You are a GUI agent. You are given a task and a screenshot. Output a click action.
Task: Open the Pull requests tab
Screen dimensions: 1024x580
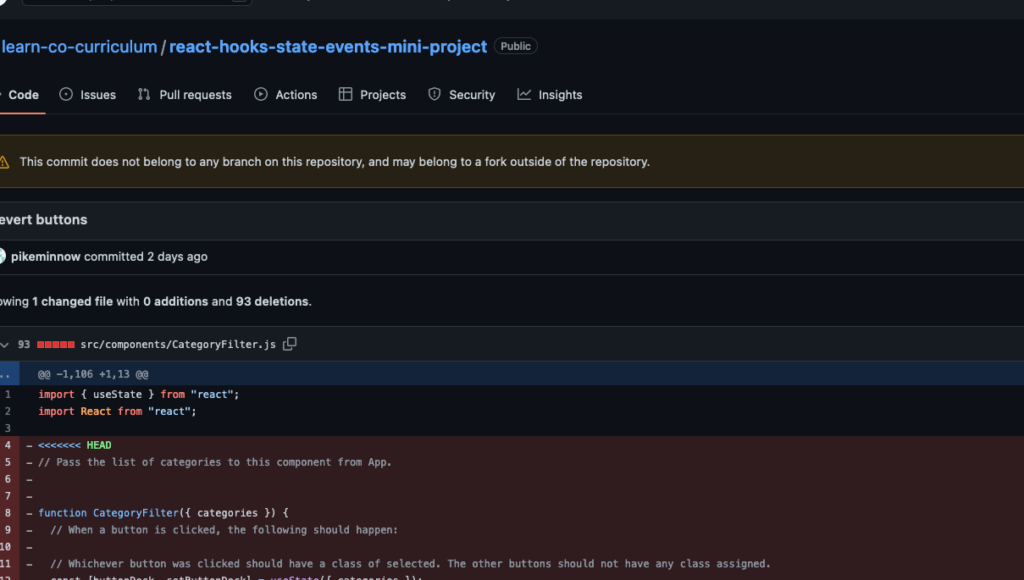[185, 95]
